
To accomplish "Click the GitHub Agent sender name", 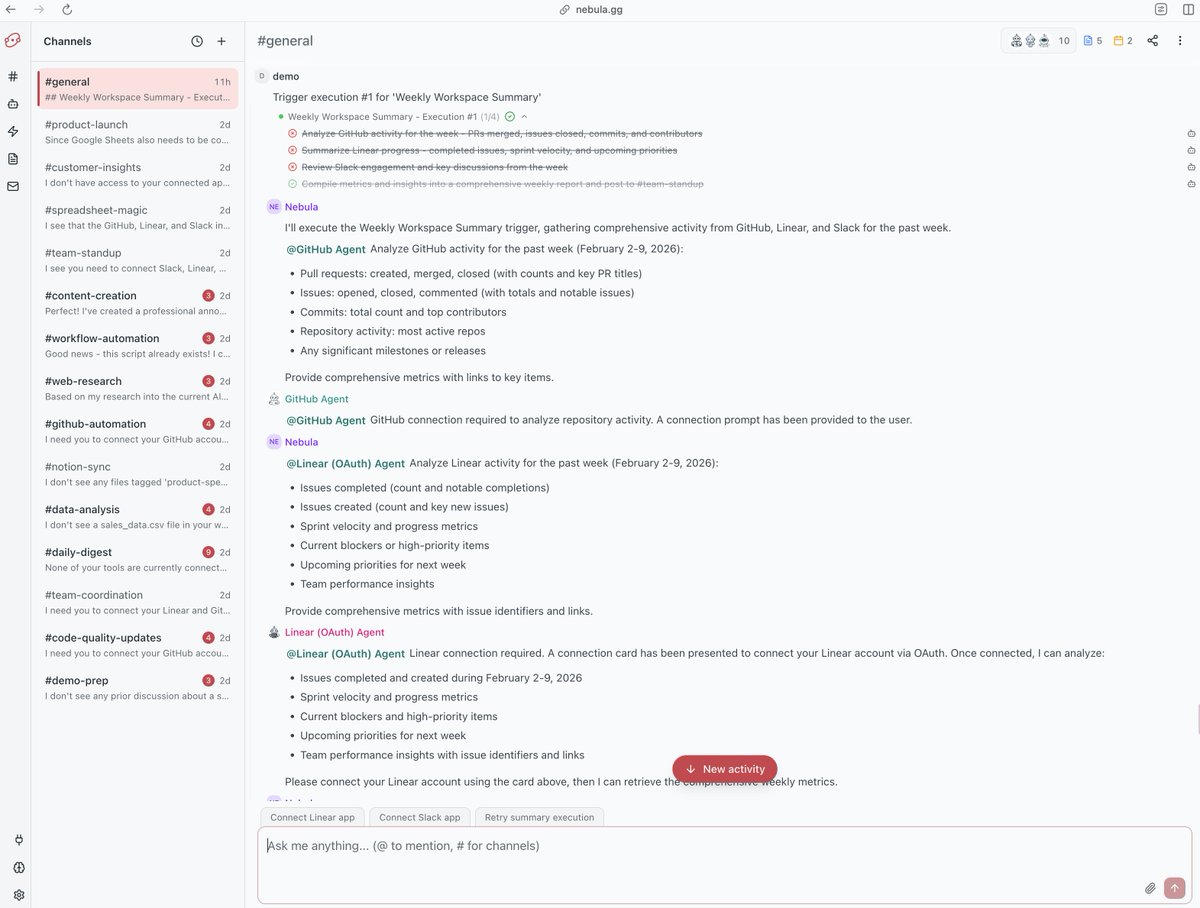I will (x=317, y=399).
